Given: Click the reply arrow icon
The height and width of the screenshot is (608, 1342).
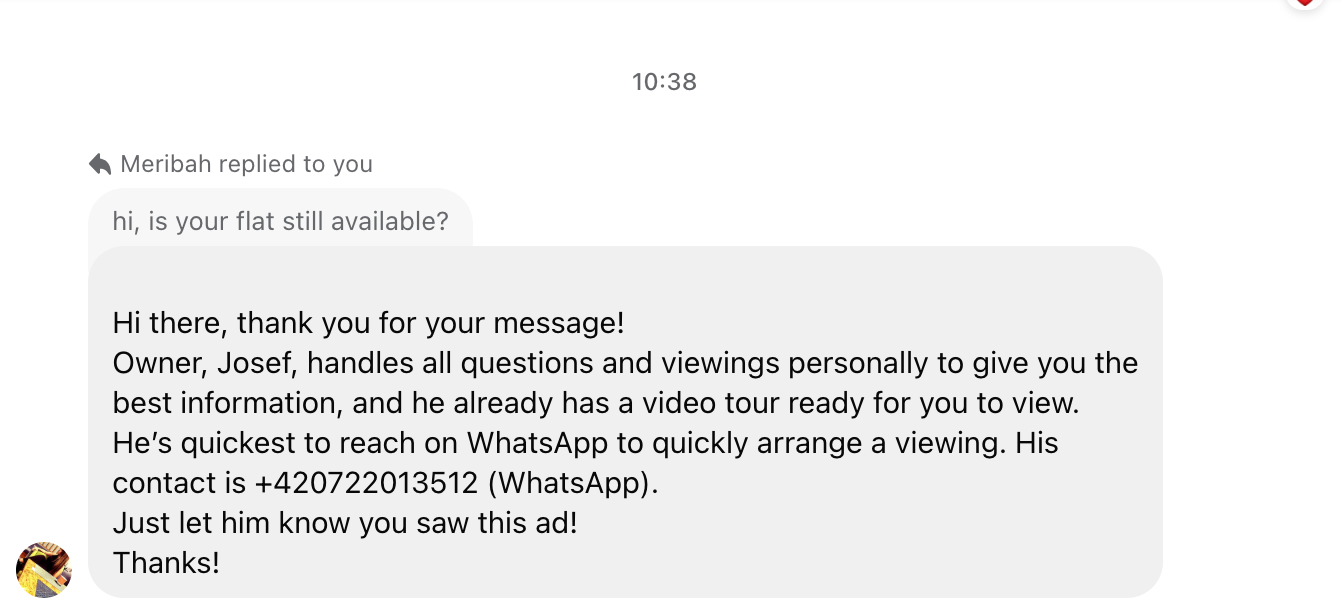Looking at the screenshot, I should click(100, 164).
